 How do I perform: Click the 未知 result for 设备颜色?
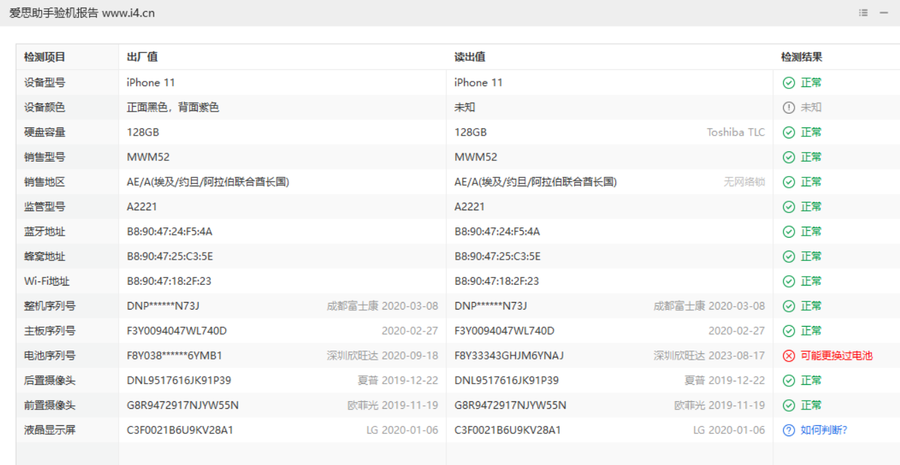click(811, 107)
